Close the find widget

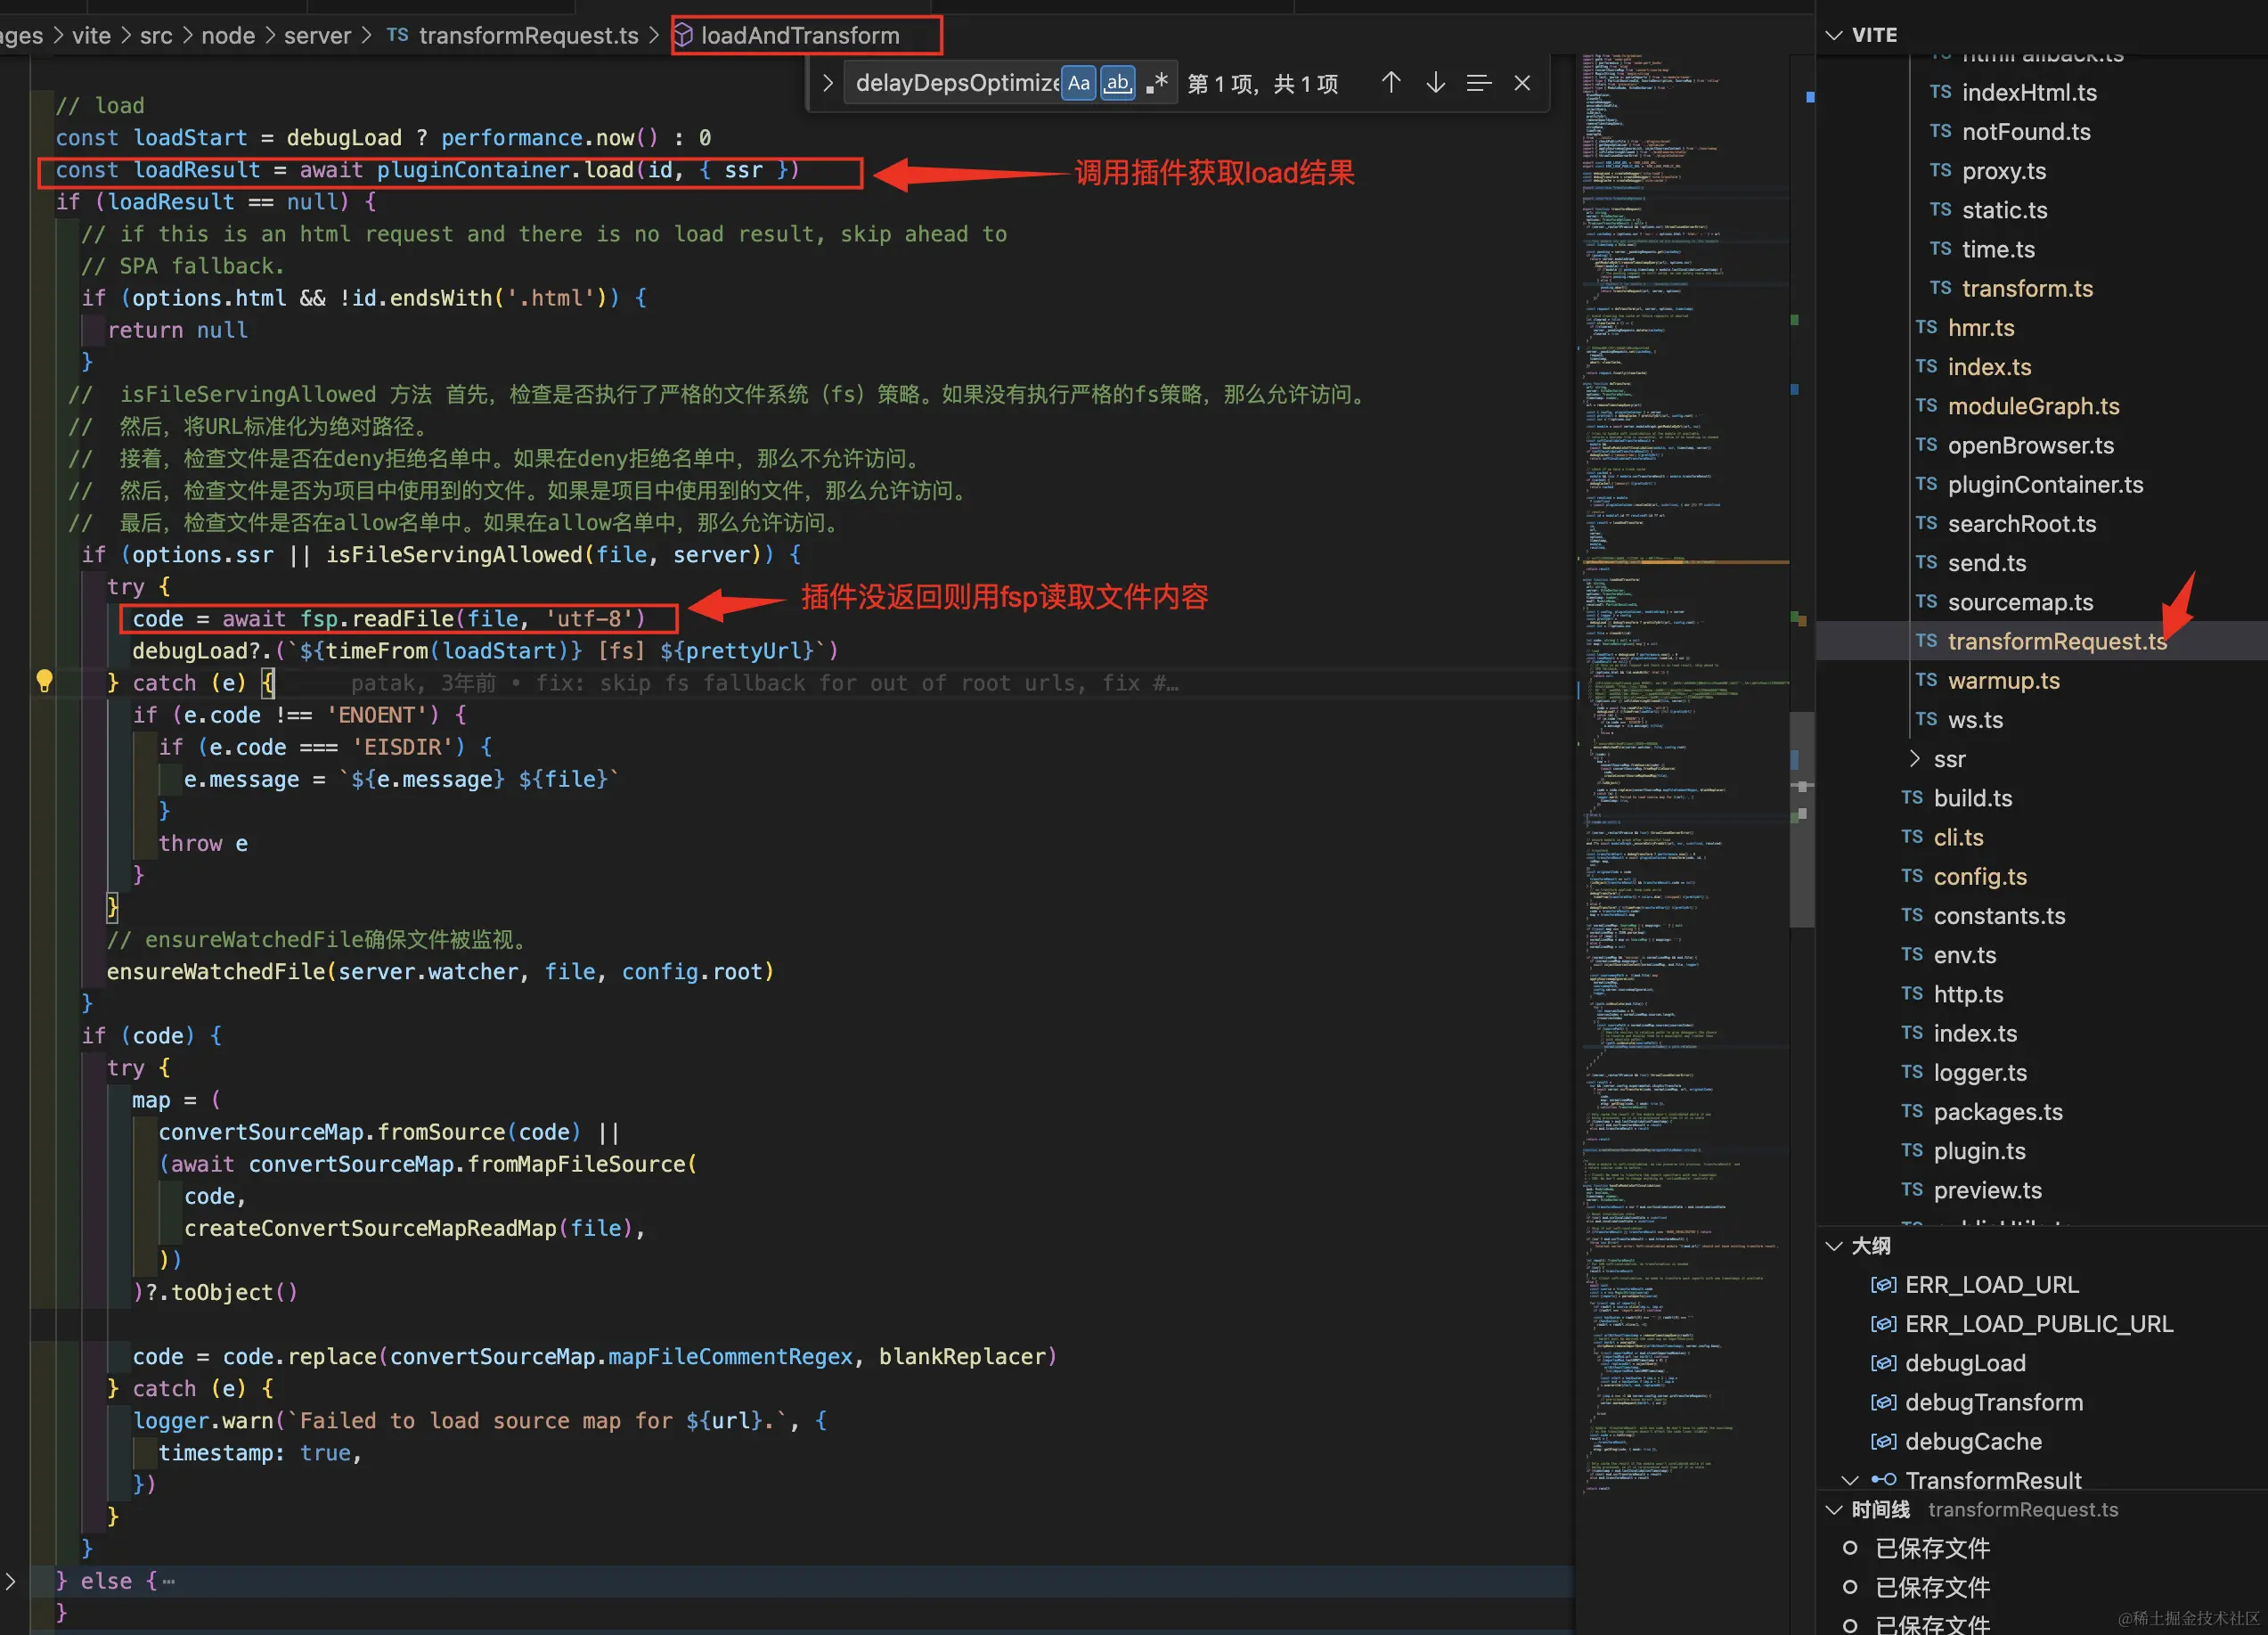[1522, 83]
